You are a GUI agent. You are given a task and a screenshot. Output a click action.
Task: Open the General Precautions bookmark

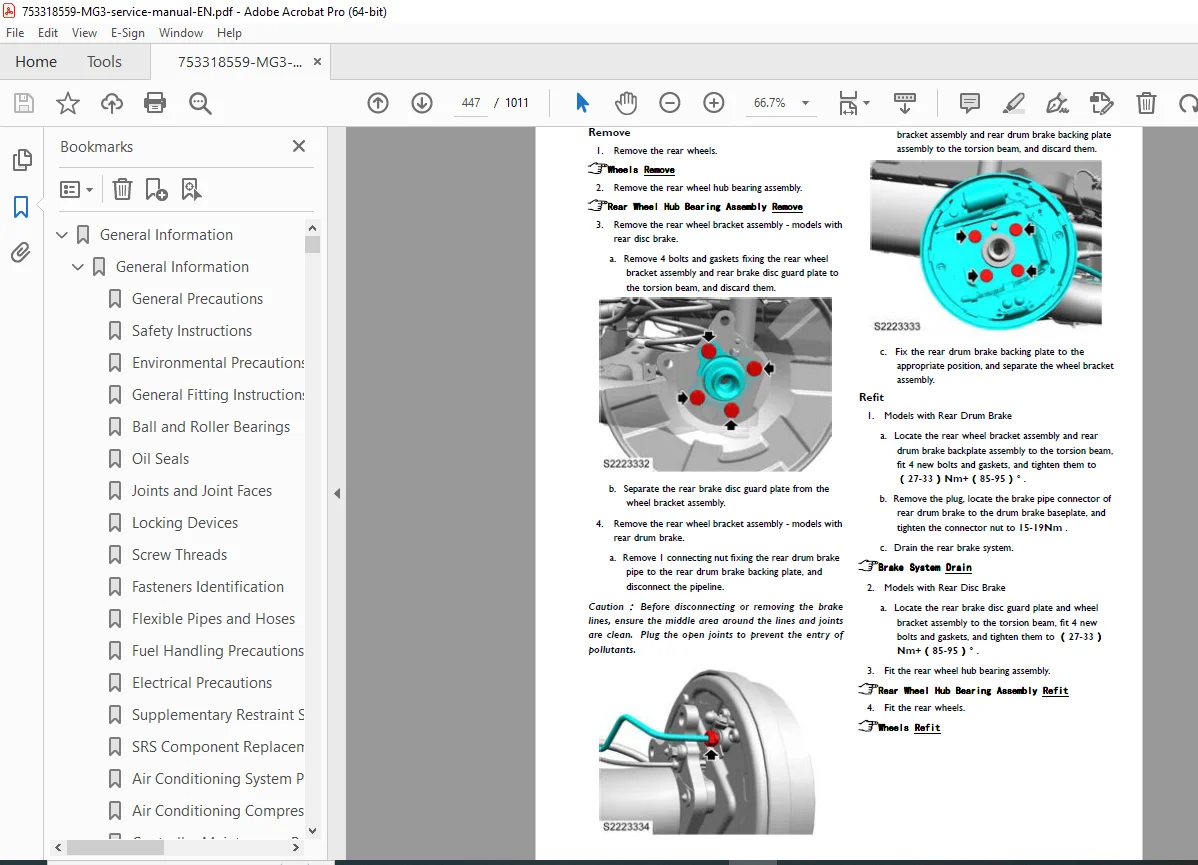(x=197, y=299)
